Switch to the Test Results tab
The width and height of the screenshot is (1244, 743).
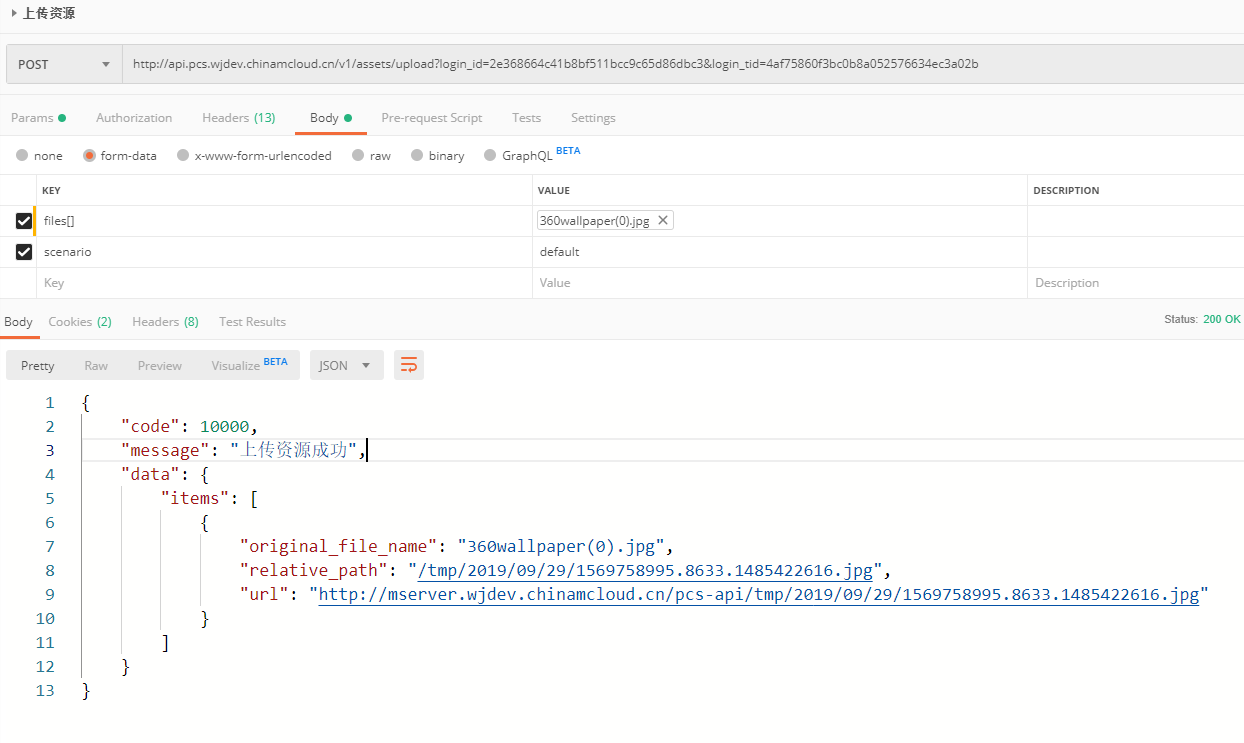click(x=252, y=322)
